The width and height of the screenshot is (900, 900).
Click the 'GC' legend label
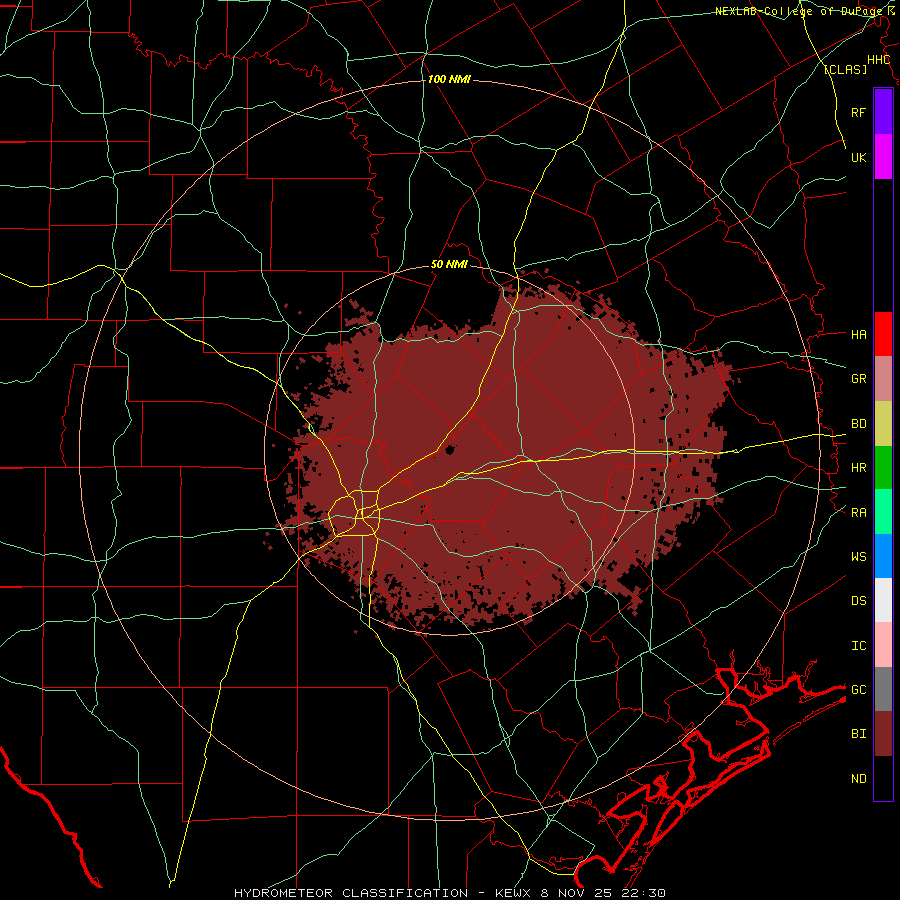859,690
